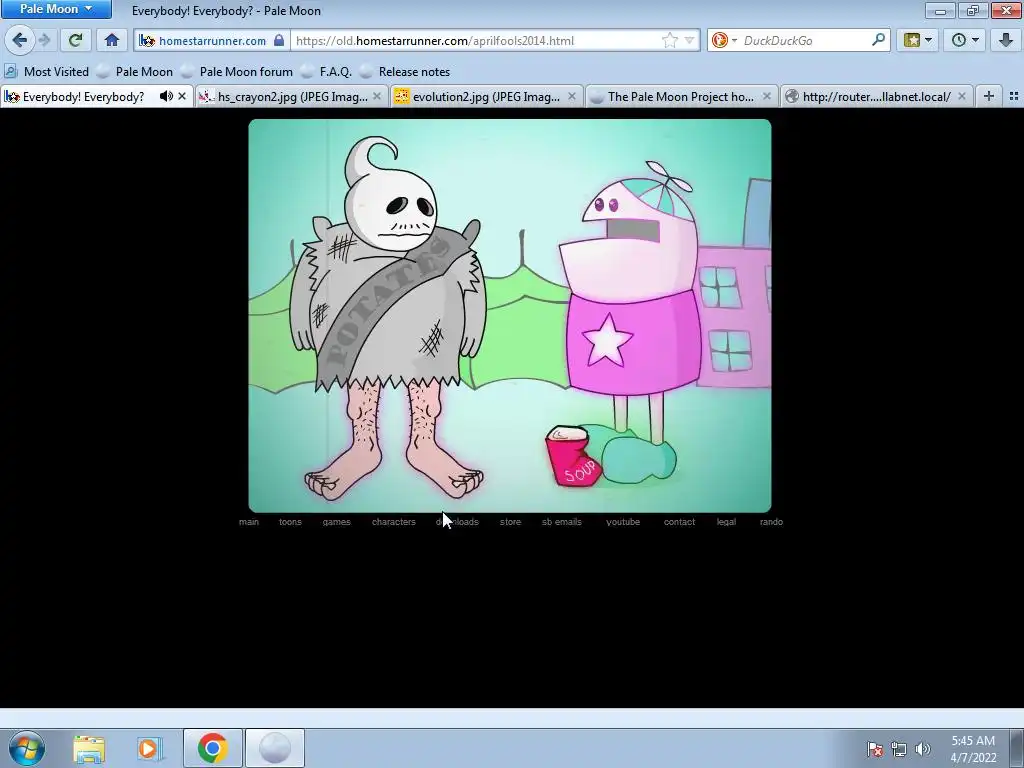
Task: Open the URL history dropdown arrow
Action: (x=689, y=40)
